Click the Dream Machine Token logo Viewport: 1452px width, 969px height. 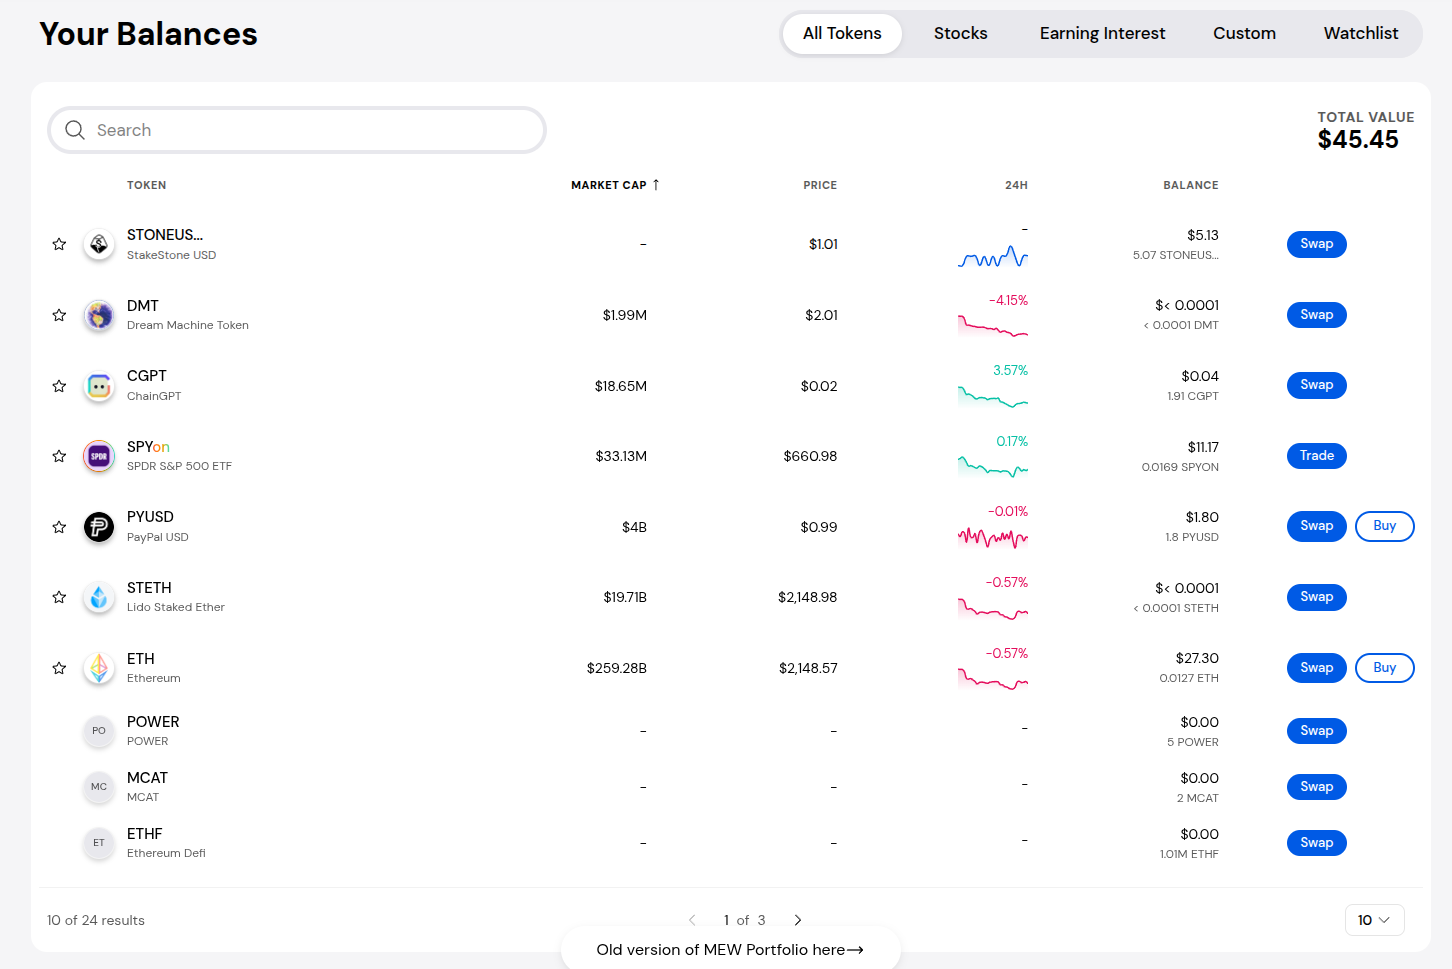pyautogui.click(x=99, y=315)
